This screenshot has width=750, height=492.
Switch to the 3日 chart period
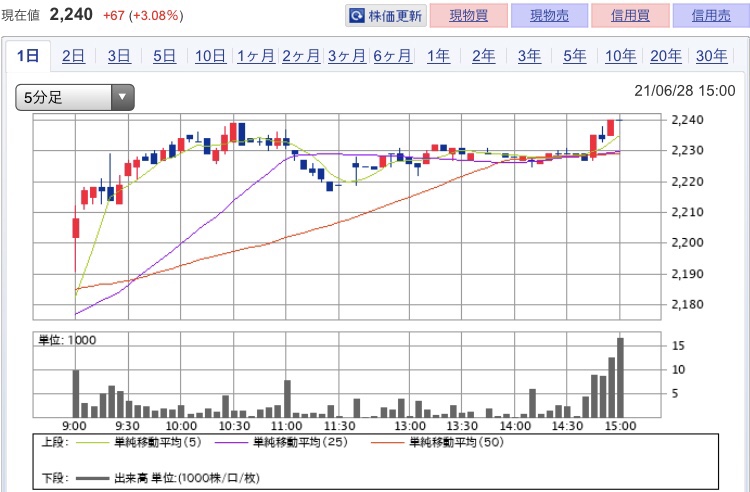click(119, 56)
